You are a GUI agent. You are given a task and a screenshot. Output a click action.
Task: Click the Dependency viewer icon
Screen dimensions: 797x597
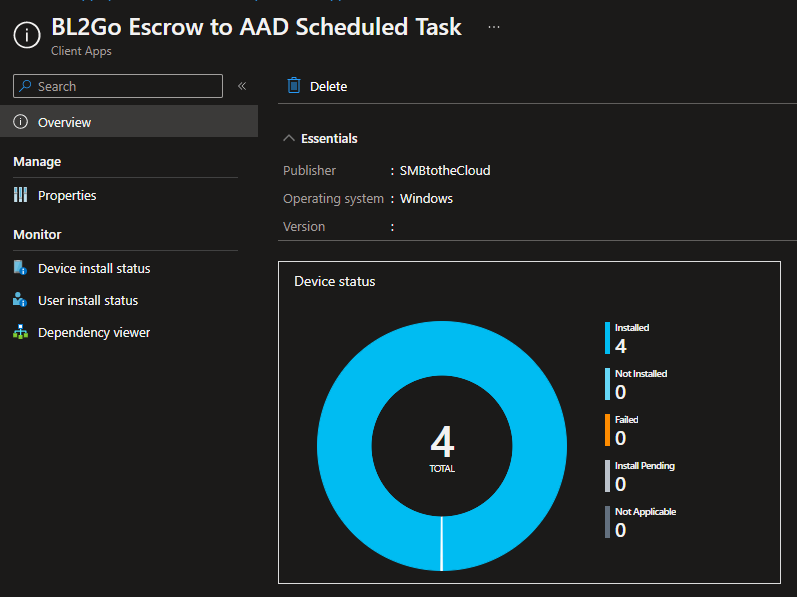coord(20,332)
